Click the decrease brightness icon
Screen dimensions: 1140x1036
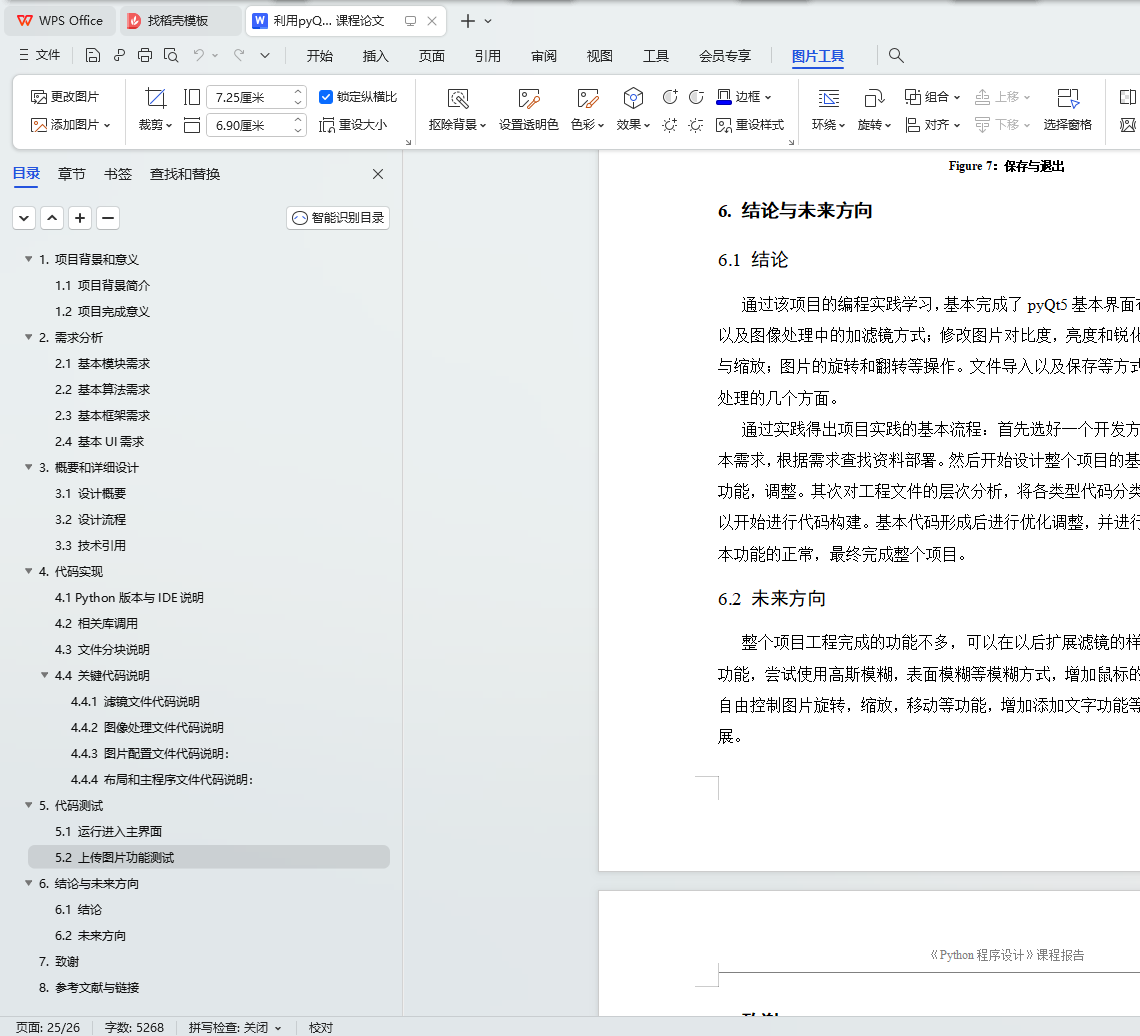[x=697, y=125]
